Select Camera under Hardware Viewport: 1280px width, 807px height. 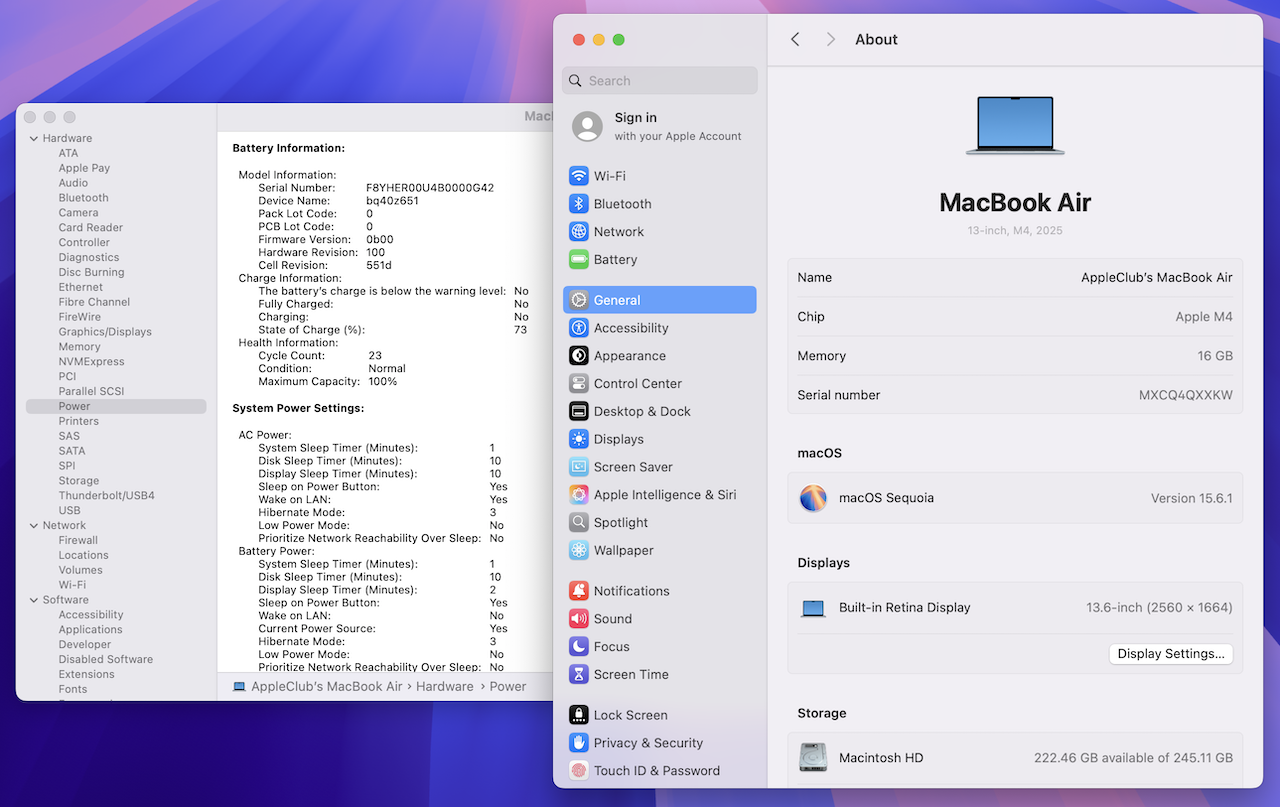click(78, 213)
